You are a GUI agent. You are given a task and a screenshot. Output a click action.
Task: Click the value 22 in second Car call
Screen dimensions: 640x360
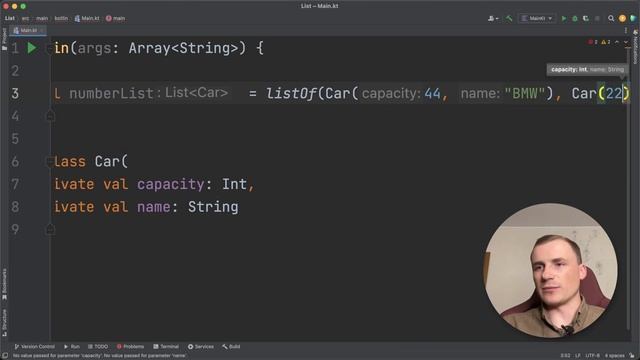tap(614, 93)
